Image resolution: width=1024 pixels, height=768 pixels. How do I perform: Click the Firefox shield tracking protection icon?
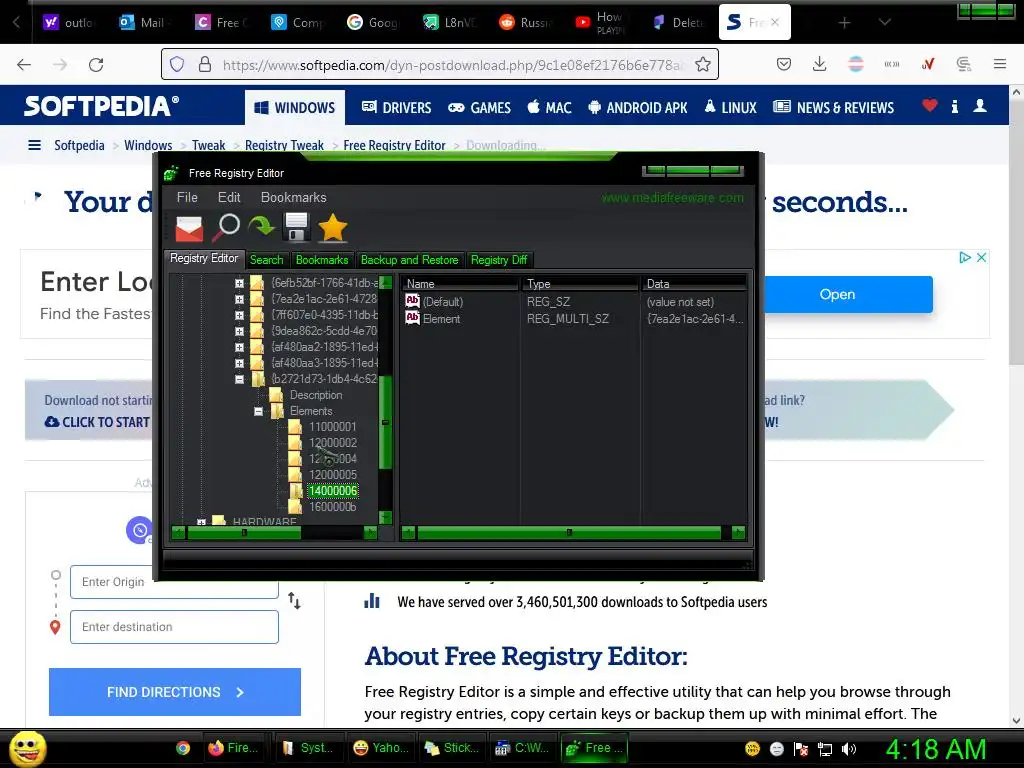(x=177, y=64)
